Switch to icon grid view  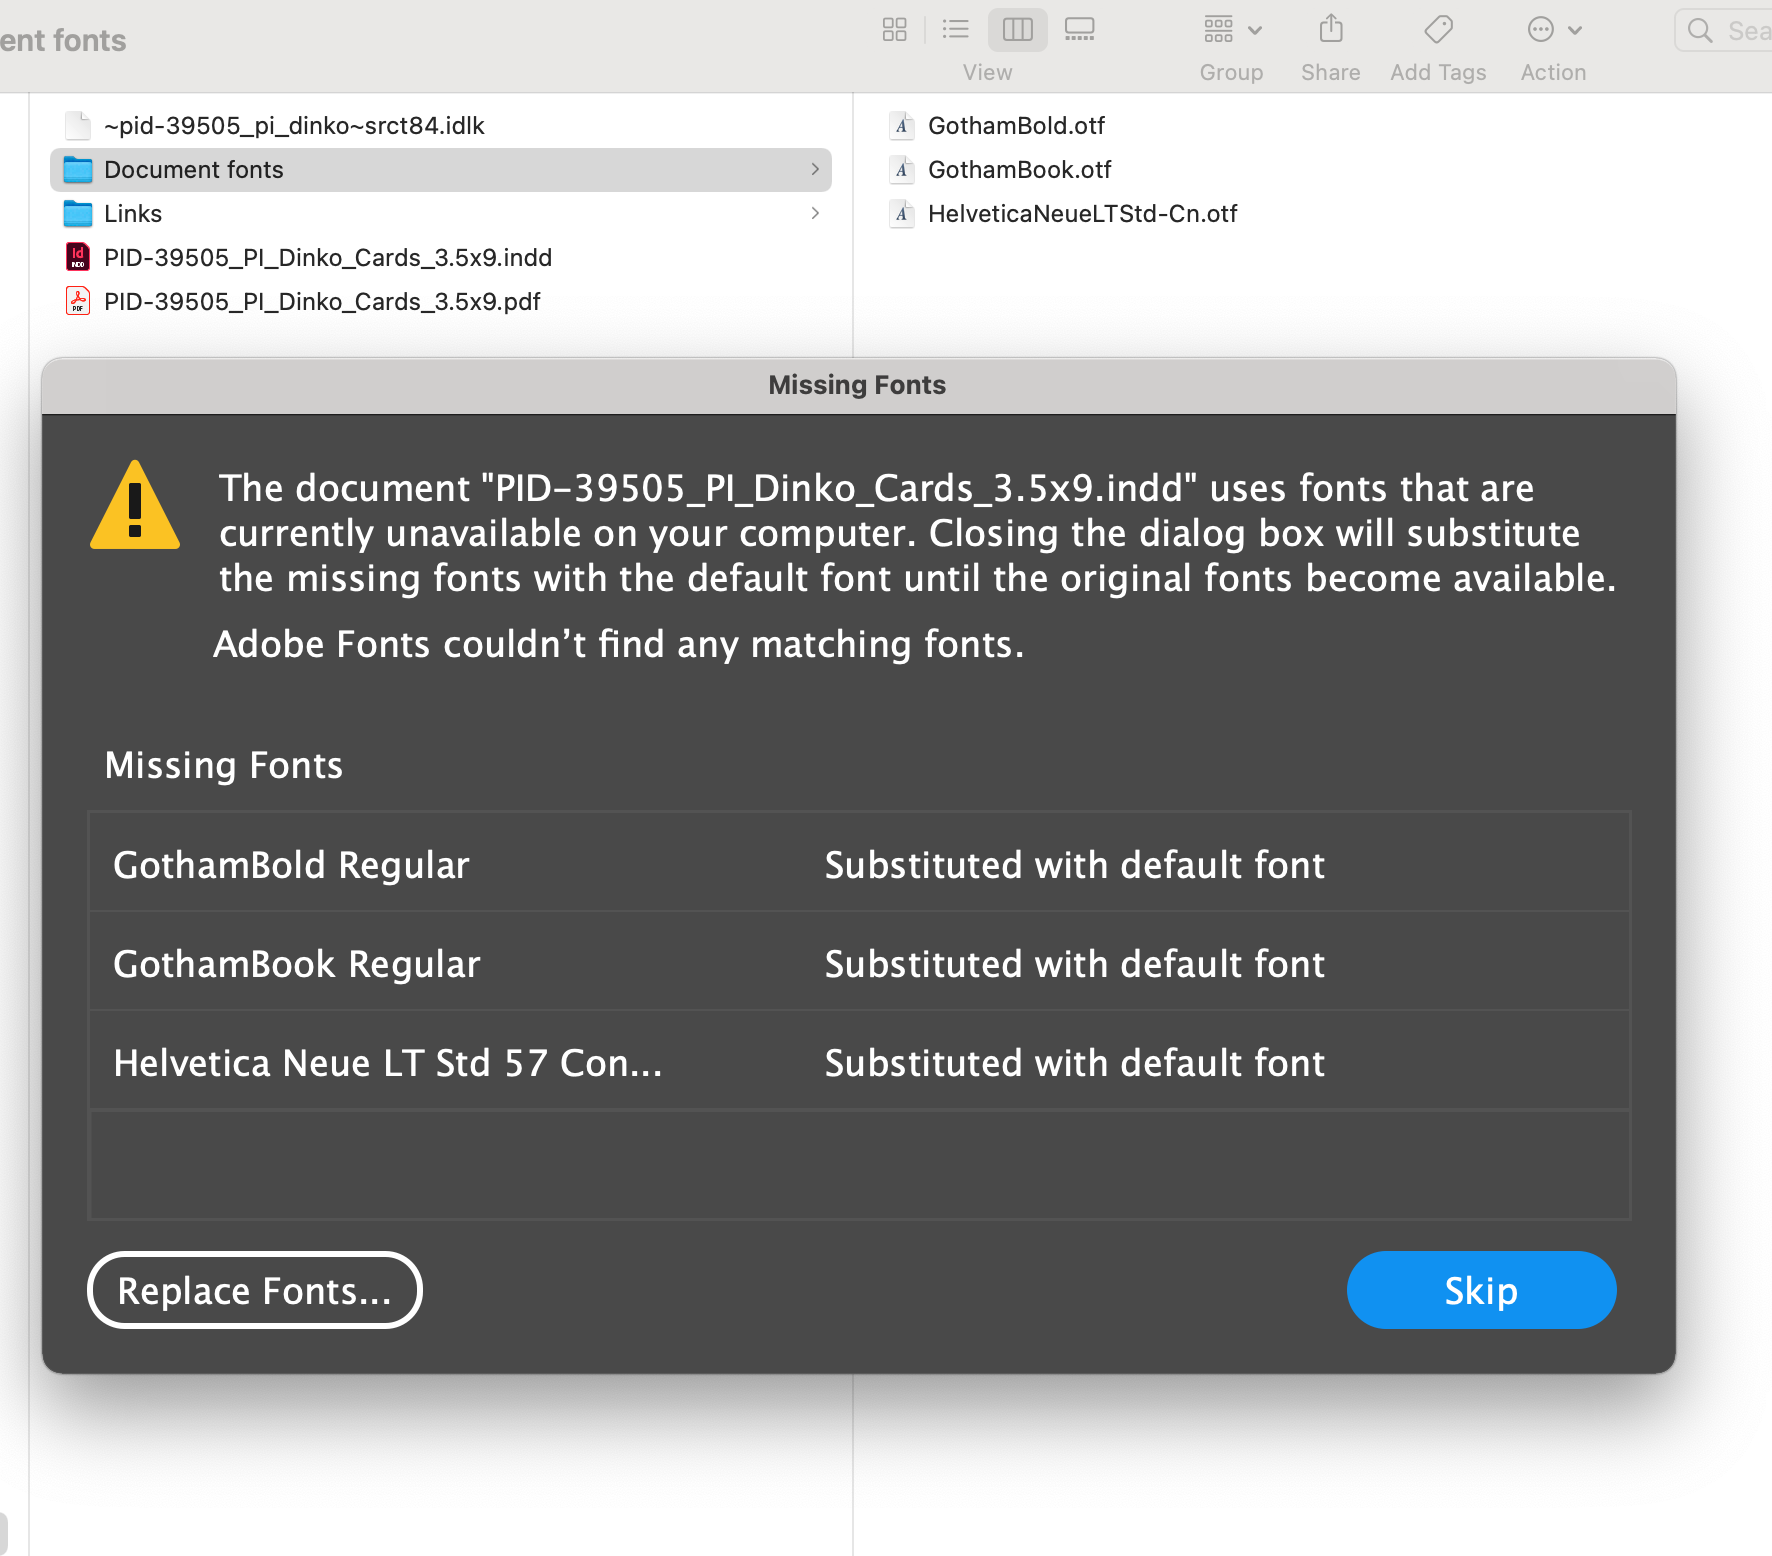point(894,29)
